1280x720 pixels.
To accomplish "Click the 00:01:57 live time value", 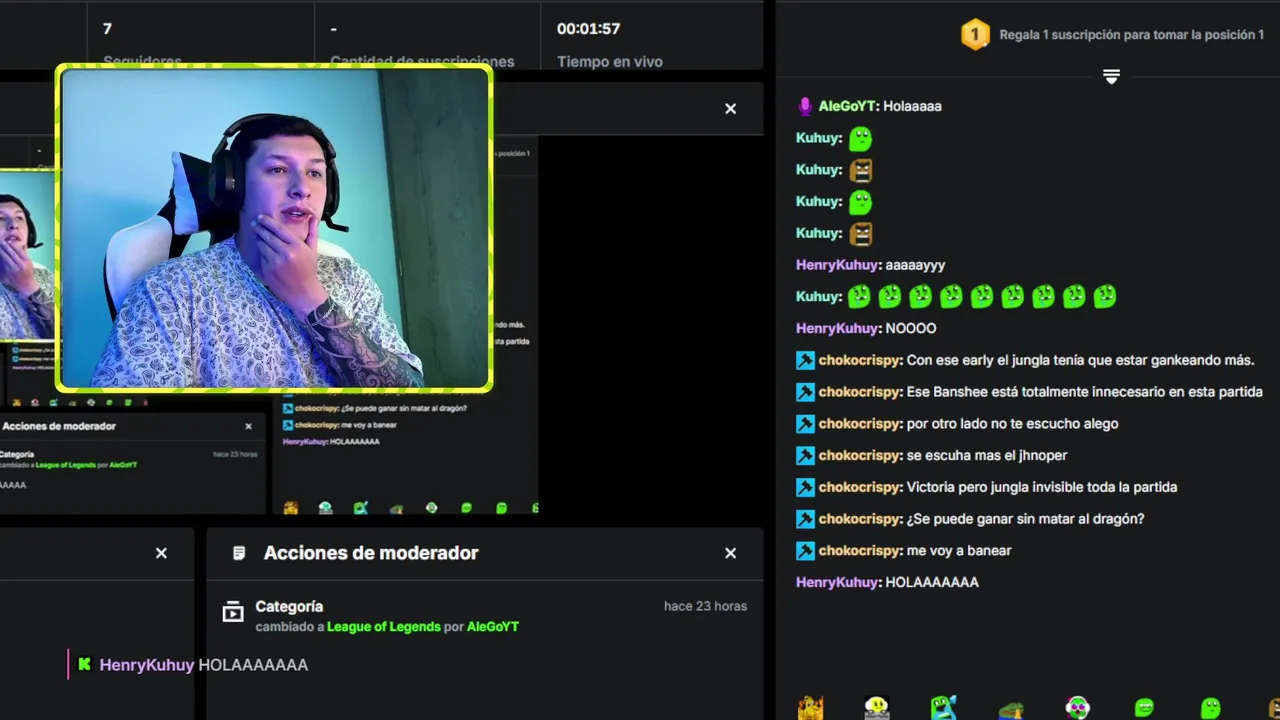I will tap(589, 29).
